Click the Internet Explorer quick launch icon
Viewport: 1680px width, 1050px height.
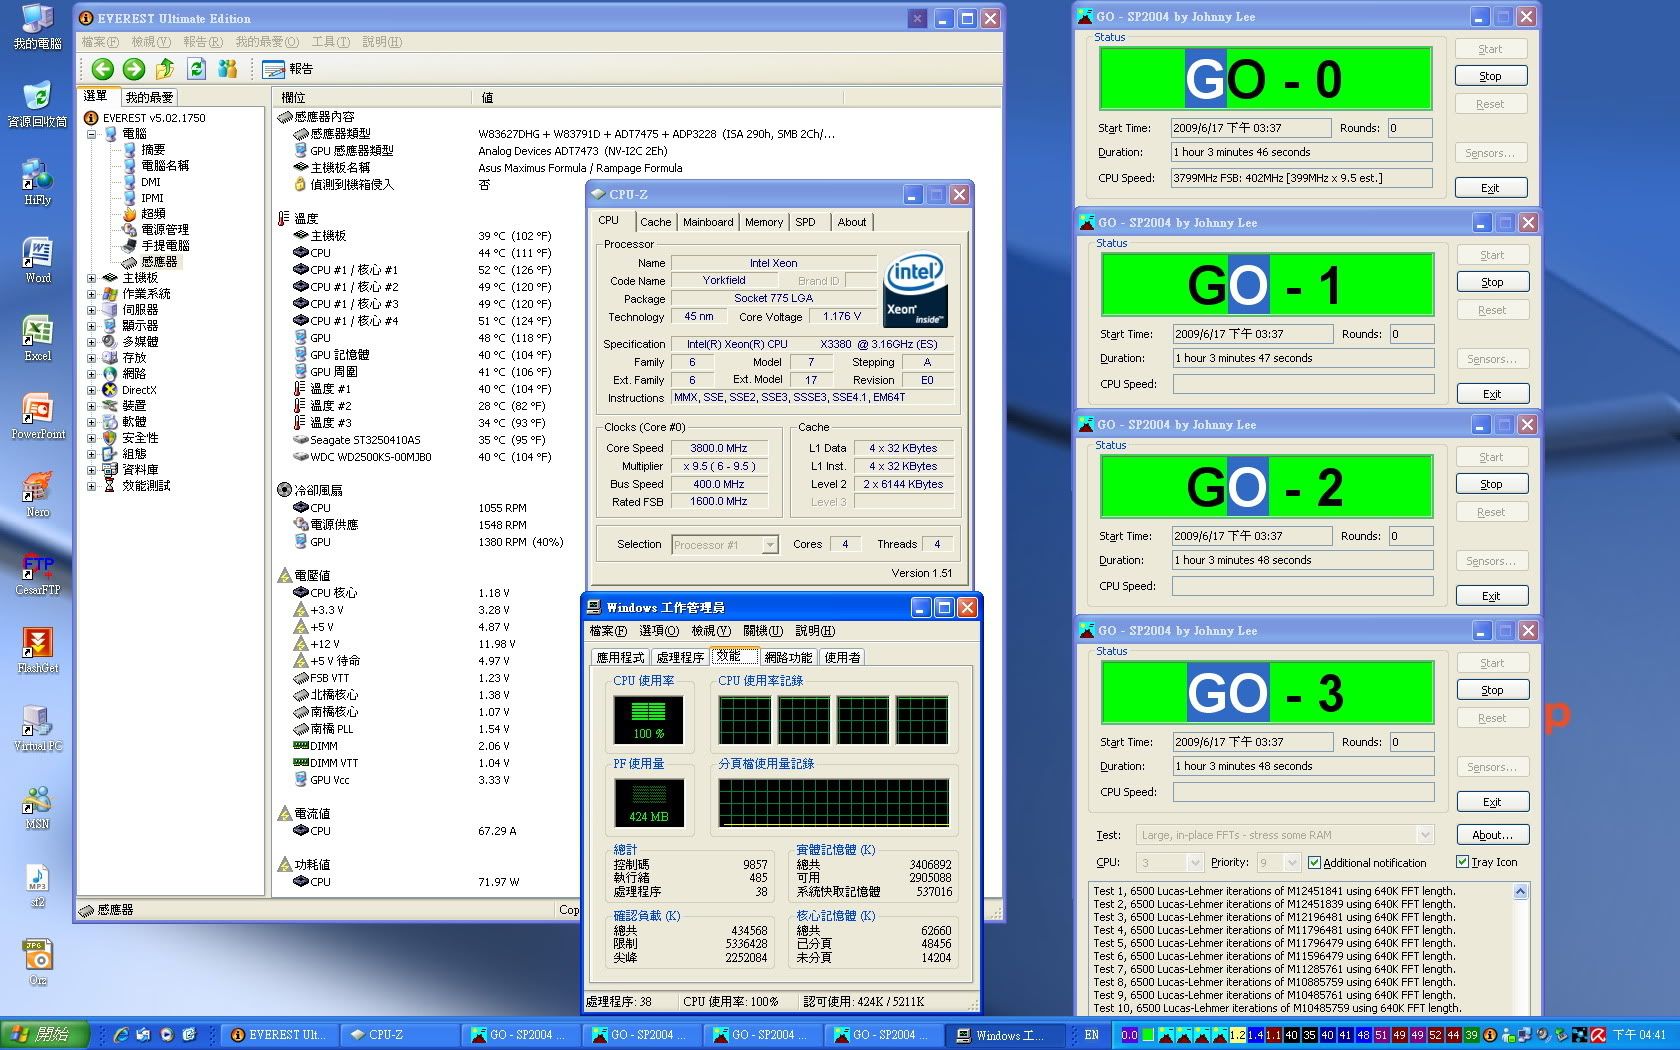[x=121, y=1035]
